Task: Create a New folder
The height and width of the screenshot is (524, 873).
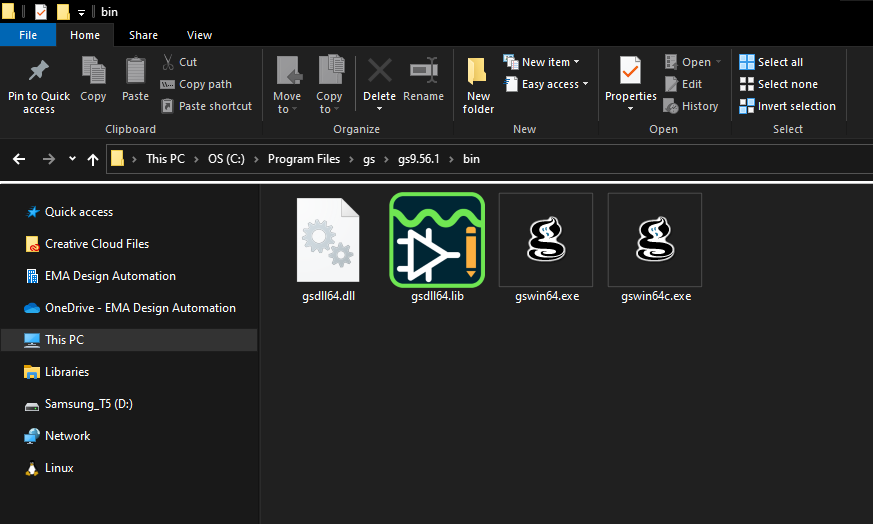Action: click(x=478, y=85)
